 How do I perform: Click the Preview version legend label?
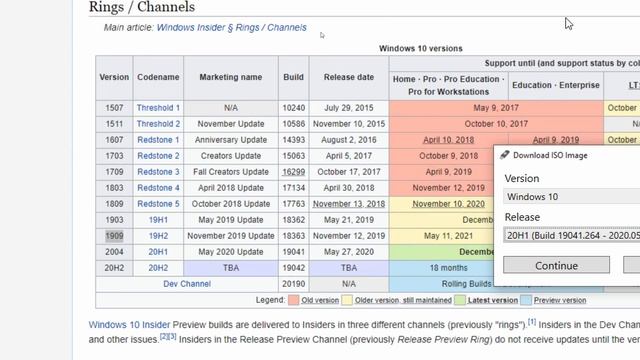(x=560, y=300)
